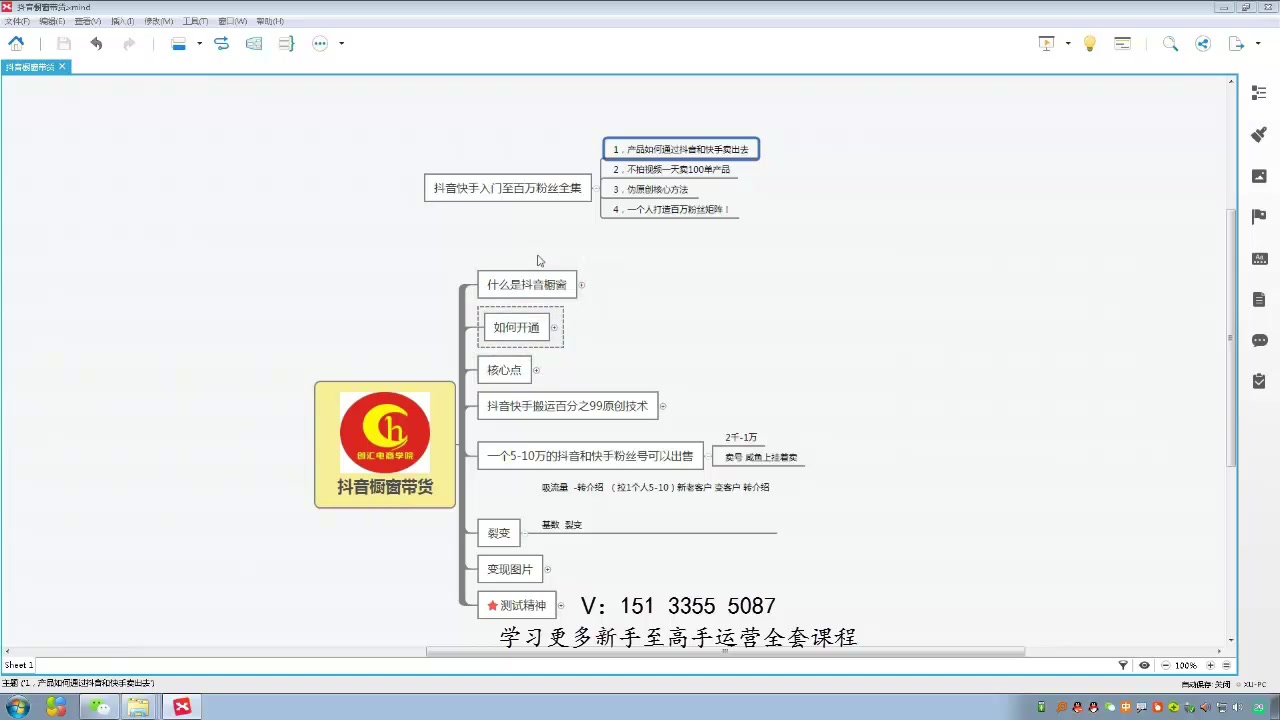Open the Format brush panel

1259,134
